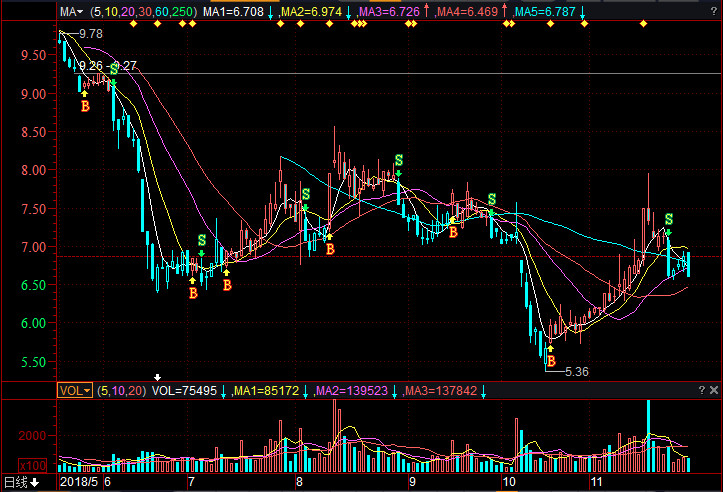Click the help question mark in volume panel

pyautogui.click(x=700, y=390)
